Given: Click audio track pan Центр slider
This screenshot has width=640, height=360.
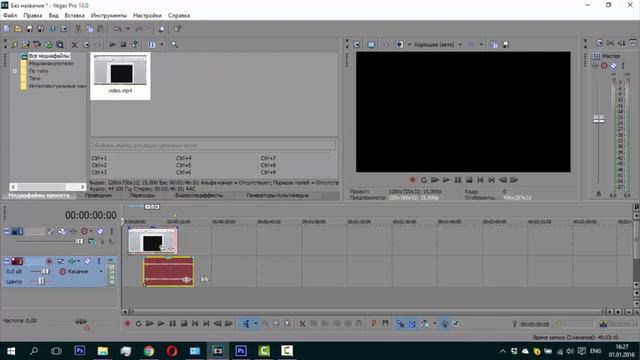Looking at the screenshot, I should tap(41, 282).
